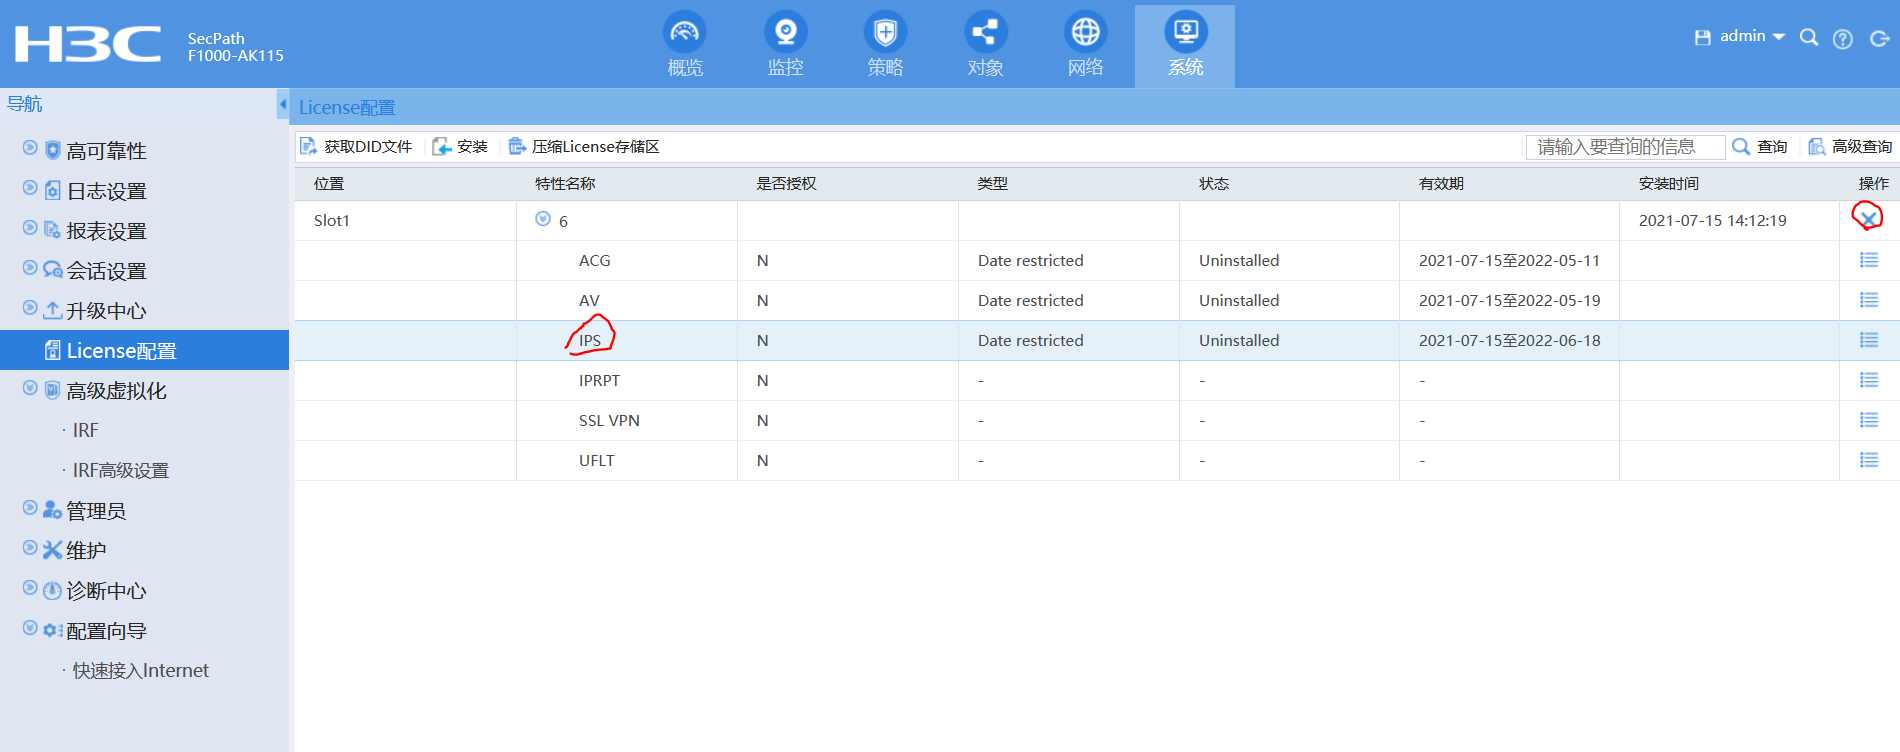Click the 安装 install button

coord(461,147)
